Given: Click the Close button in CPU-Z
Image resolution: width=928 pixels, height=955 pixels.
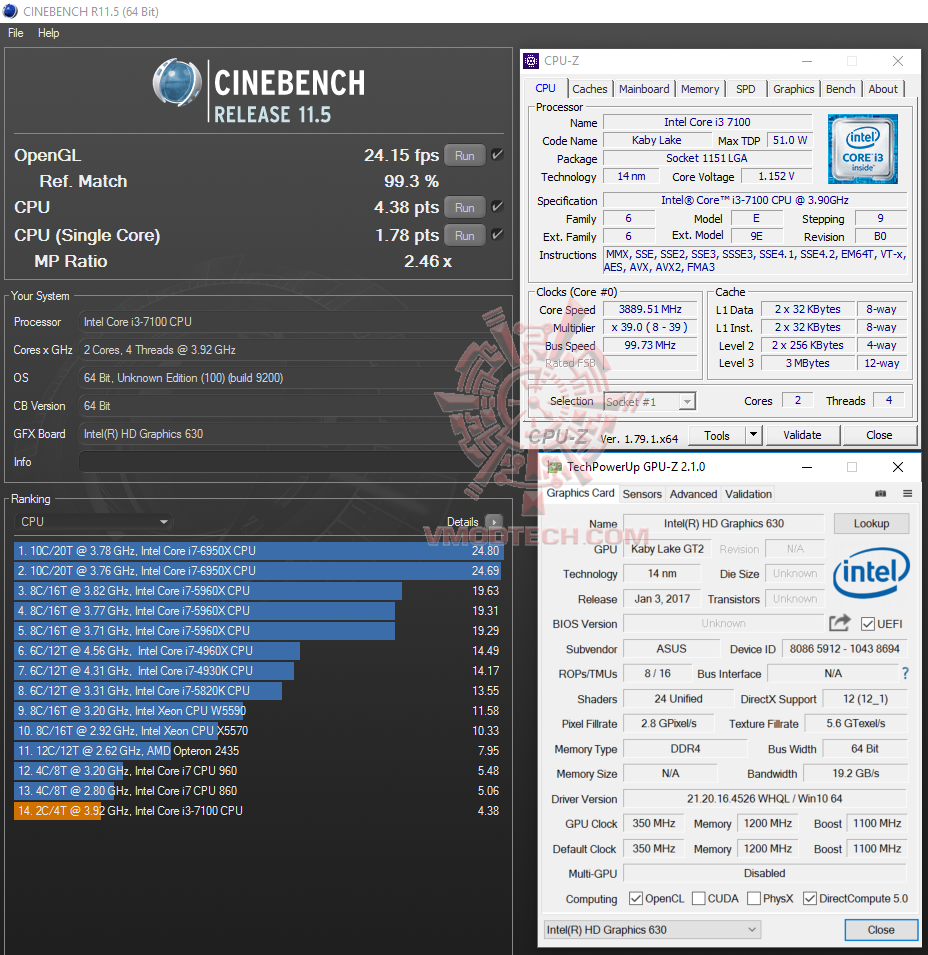Looking at the screenshot, I should (x=879, y=435).
